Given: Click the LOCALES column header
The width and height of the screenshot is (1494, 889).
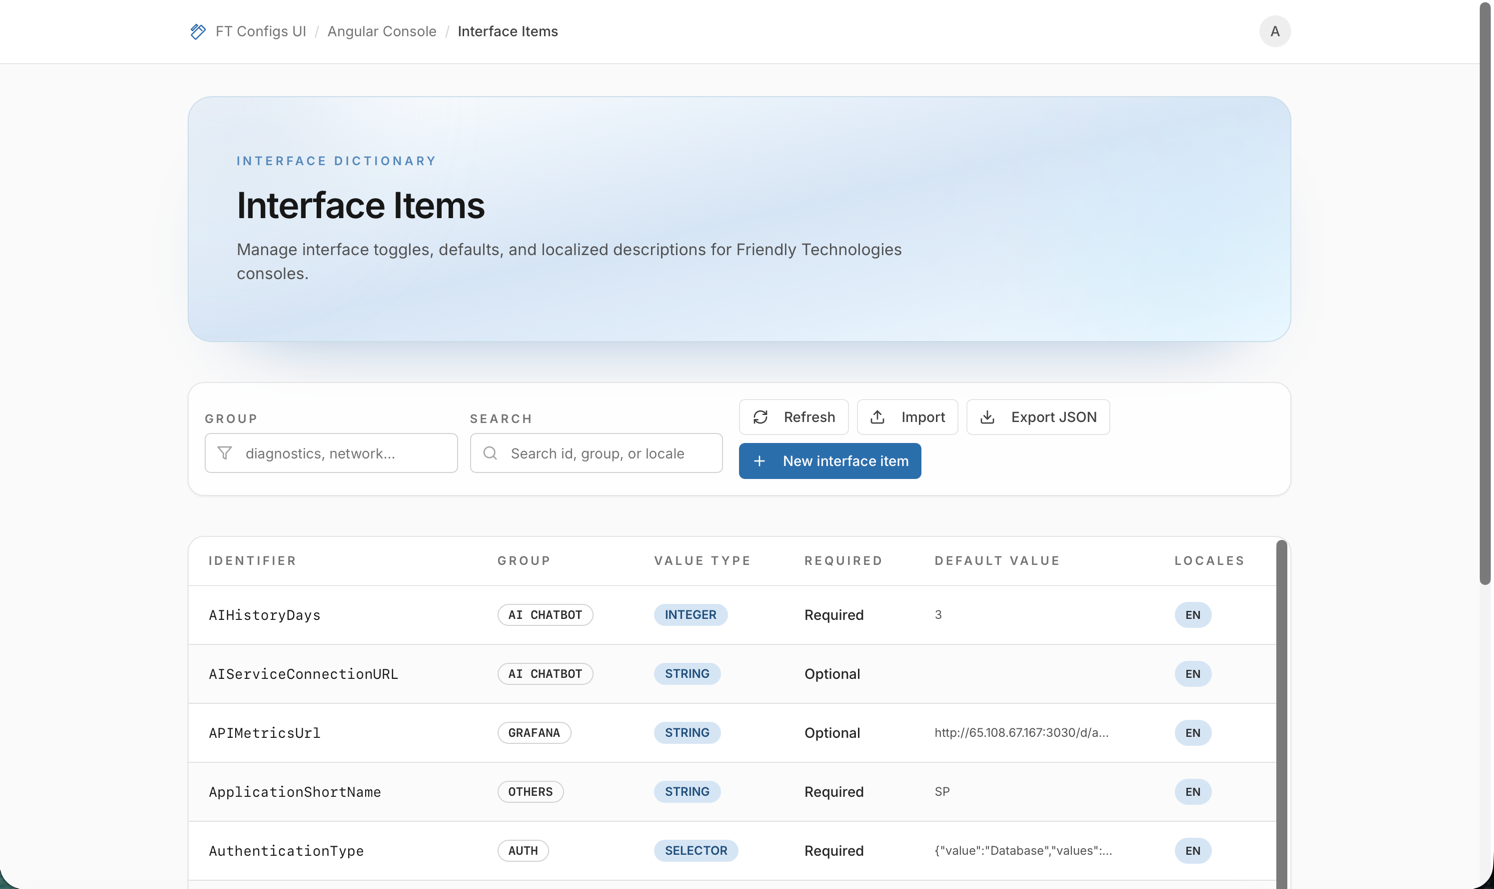Looking at the screenshot, I should click(1210, 561).
